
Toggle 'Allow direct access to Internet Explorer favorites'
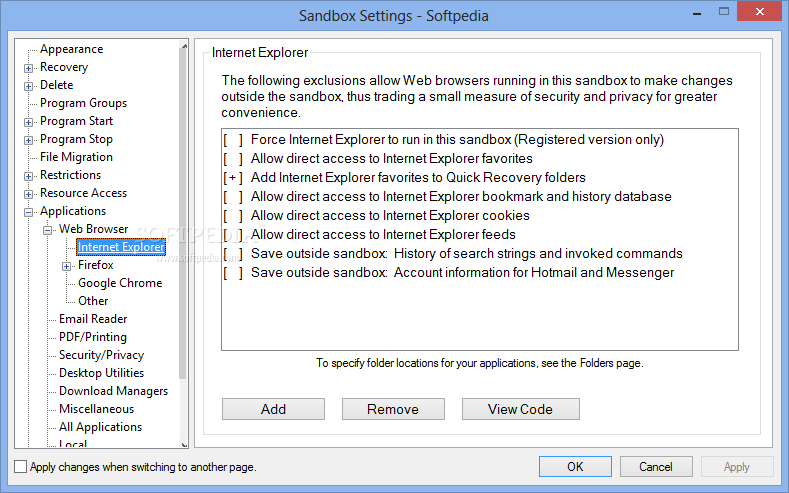point(233,158)
